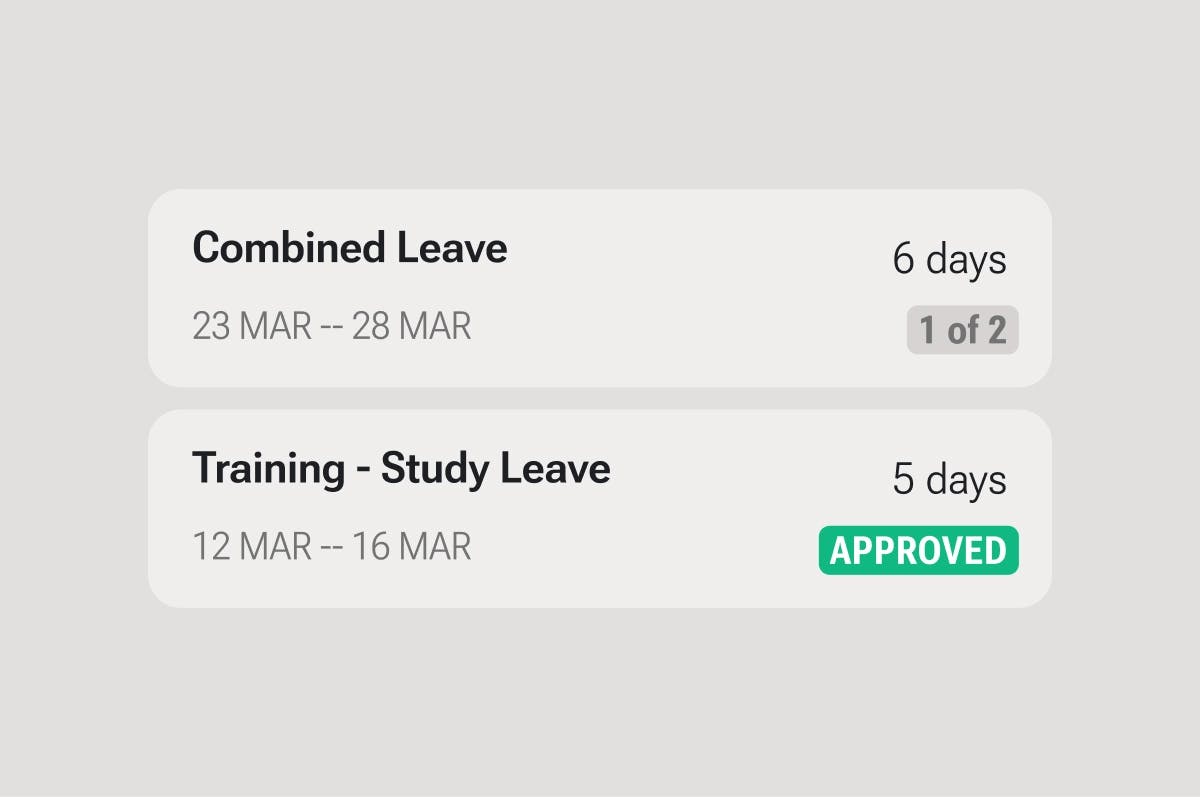Viewport: 1200px width, 797px height.
Task: Click the word Training in second title
Action: point(267,468)
